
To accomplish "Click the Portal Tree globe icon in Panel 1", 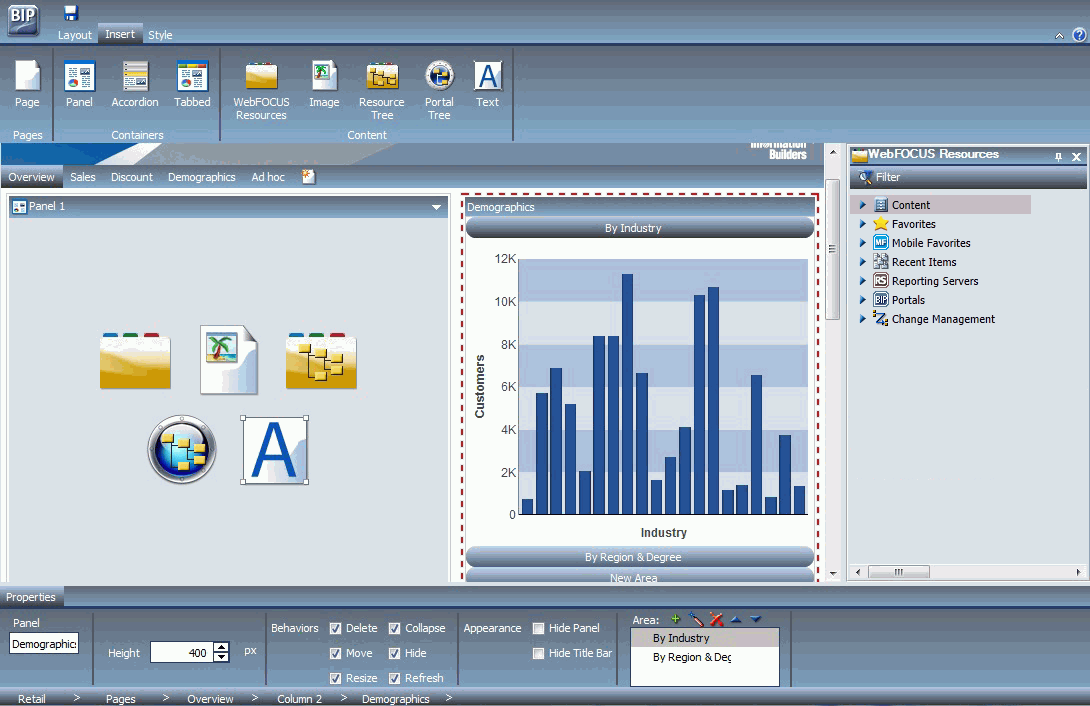I will (x=182, y=450).
